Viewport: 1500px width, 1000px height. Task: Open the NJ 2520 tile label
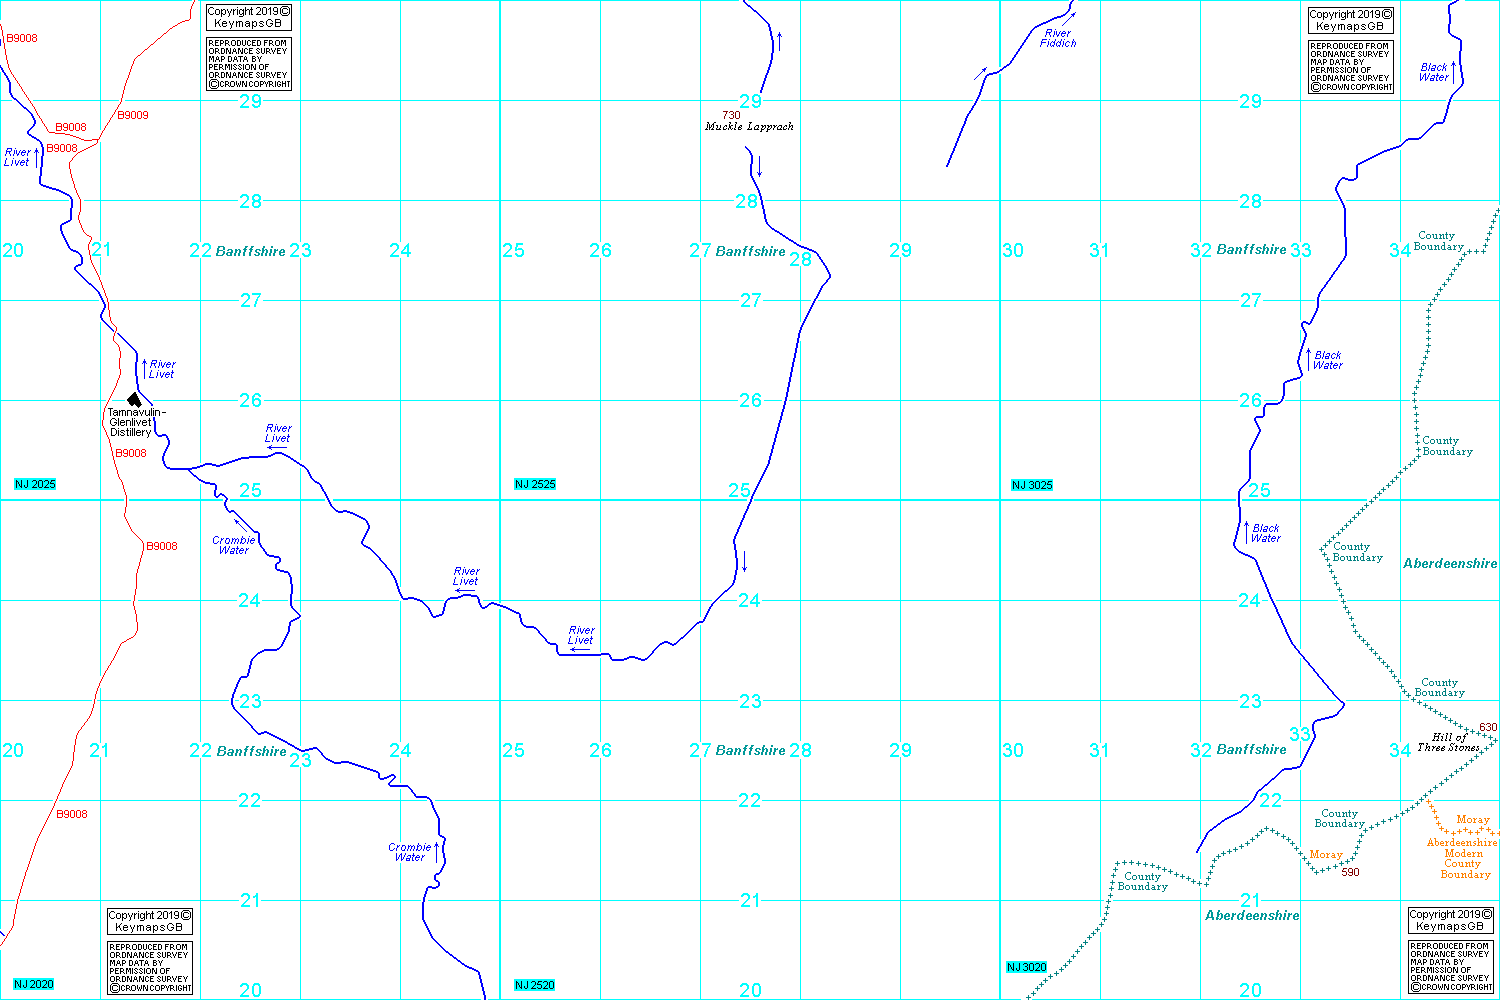click(x=534, y=985)
